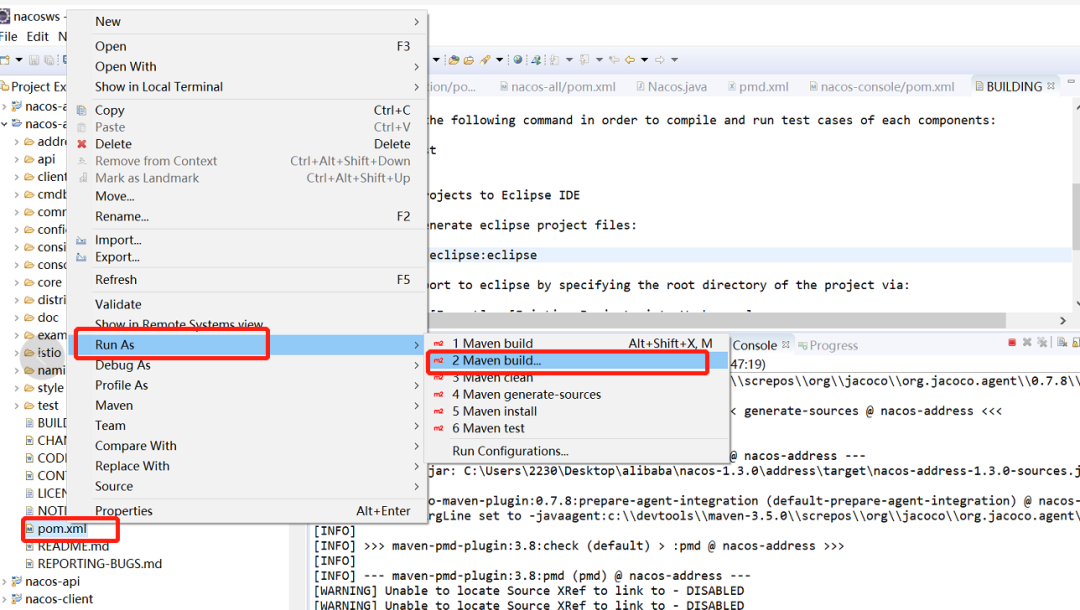Image resolution: width=1080 pixels, height=610 pixels.
Task: Open the File menu in menu bar
Action: point(9,36)
